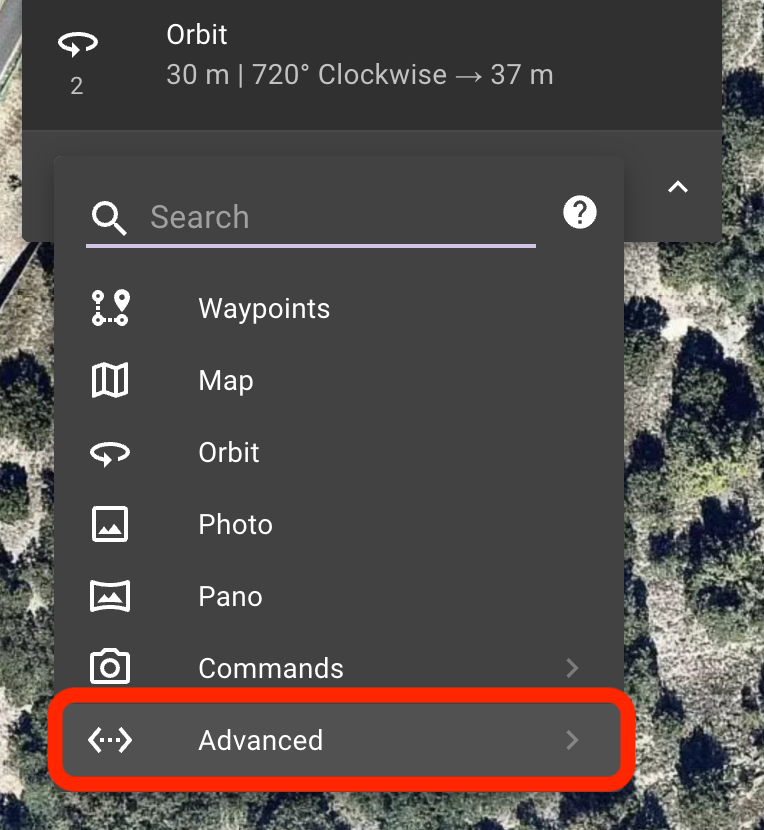Select the Waypoints menu entry
764x830 pixels.
[339, 308]
